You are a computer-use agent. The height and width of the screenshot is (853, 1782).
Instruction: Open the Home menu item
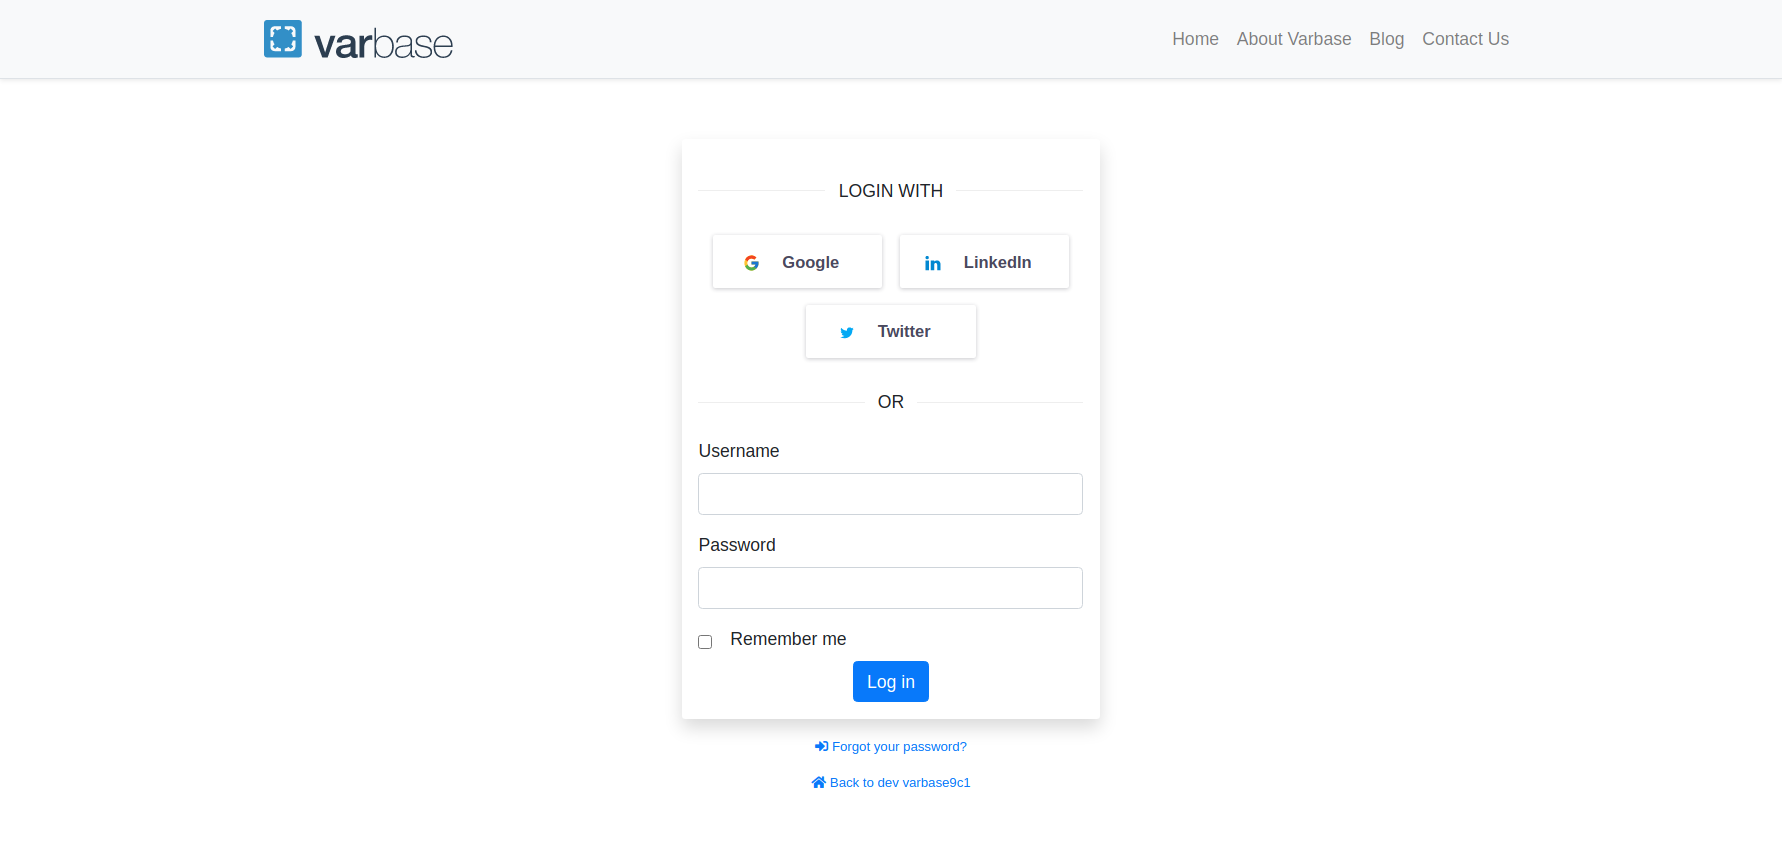pyautogui.click(x=1195, y=39)
